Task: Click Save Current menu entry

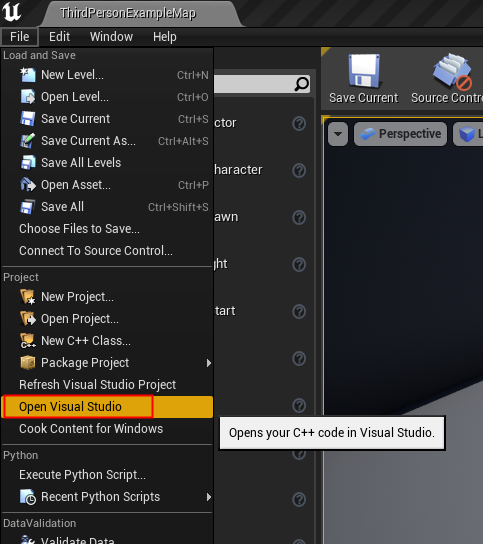Action: pyautogui.click(x=107, y=119)
